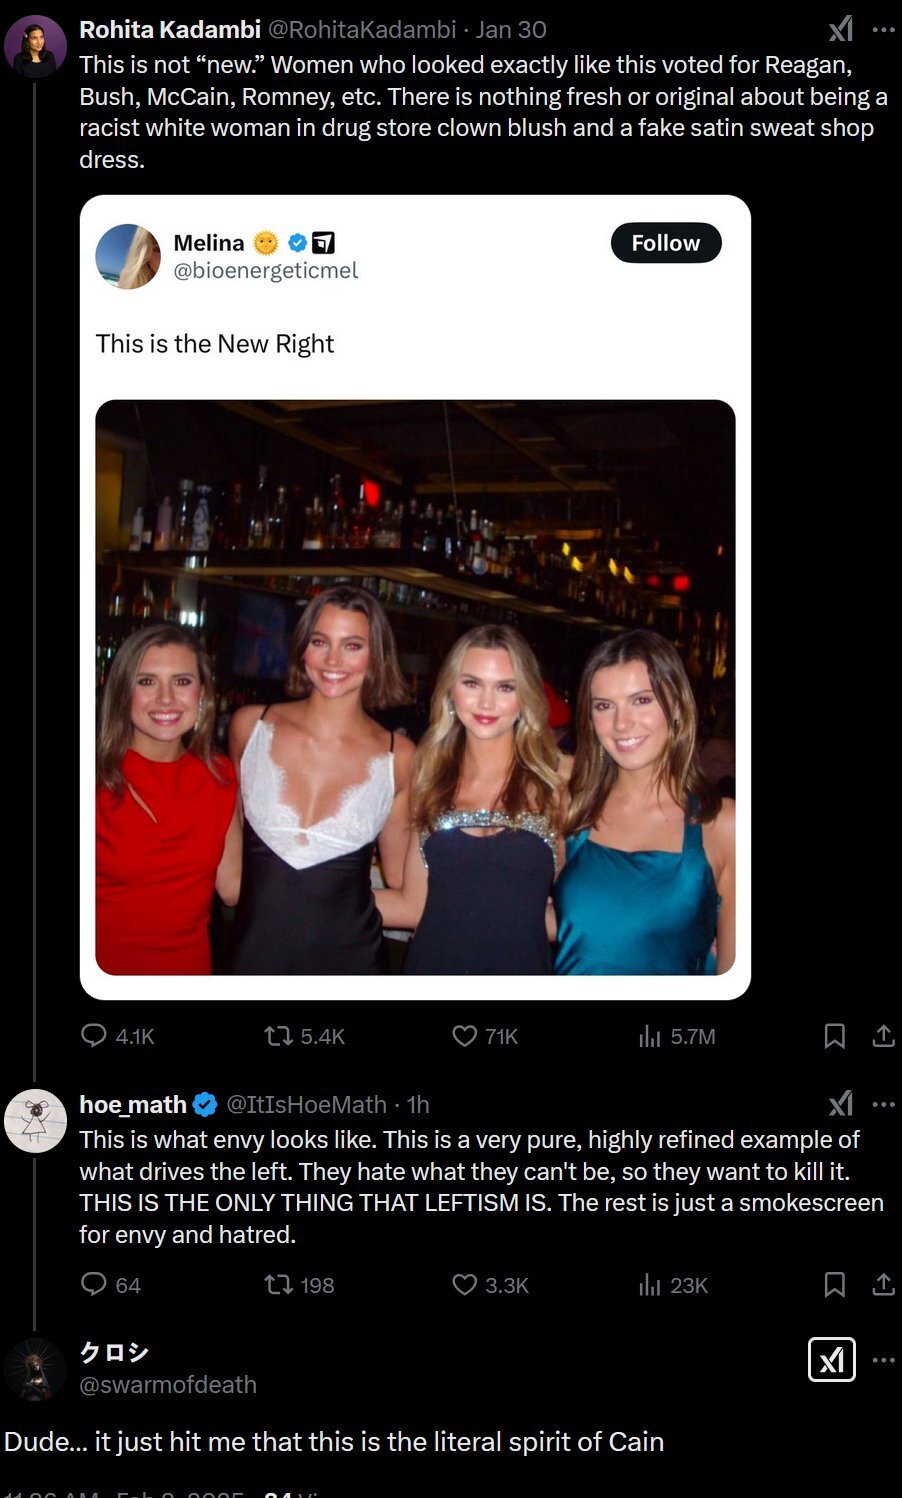
Task: Click Grok icon on swarmofdeath's post
Action: click(x=831, y=1360)
